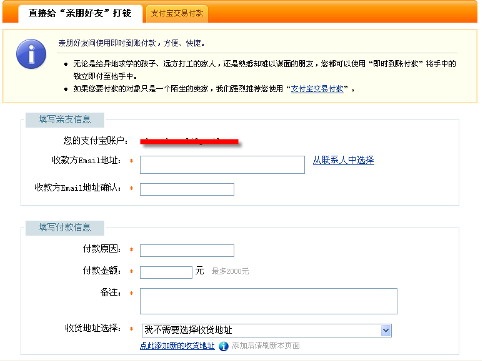Focus the 收款方Email地址确认 field

187,189
